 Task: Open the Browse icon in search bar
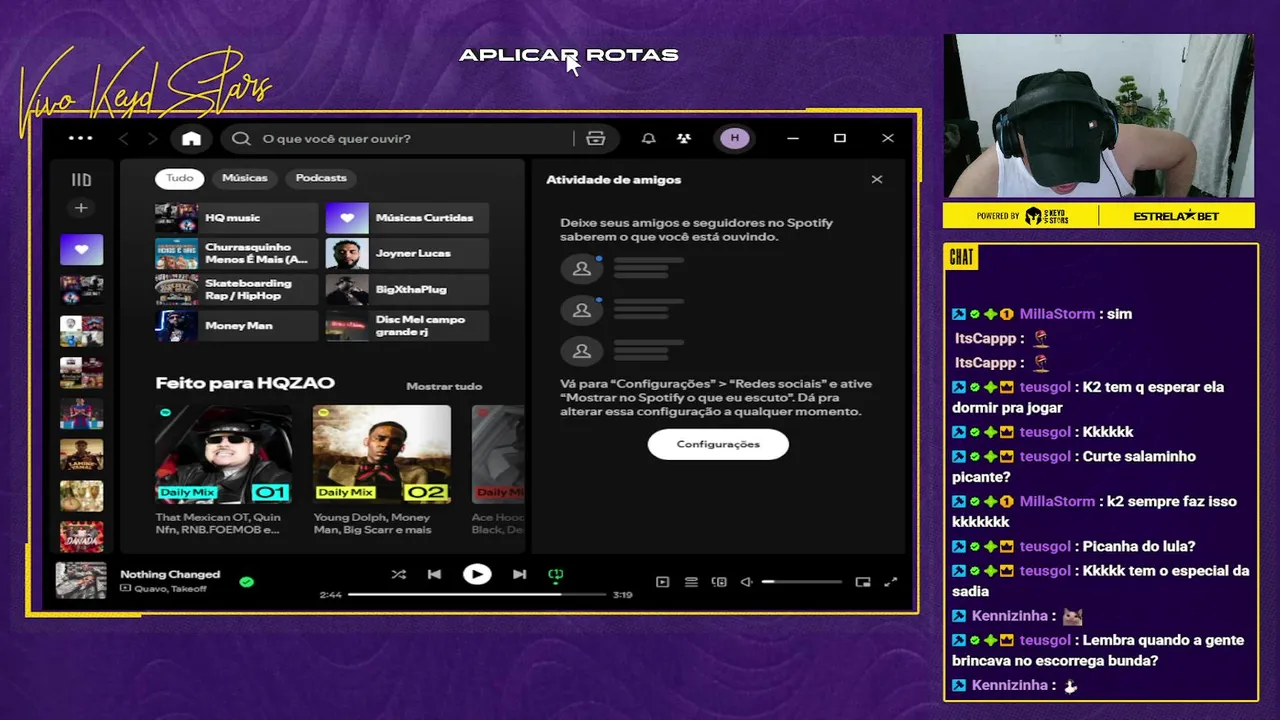[596, 139]
